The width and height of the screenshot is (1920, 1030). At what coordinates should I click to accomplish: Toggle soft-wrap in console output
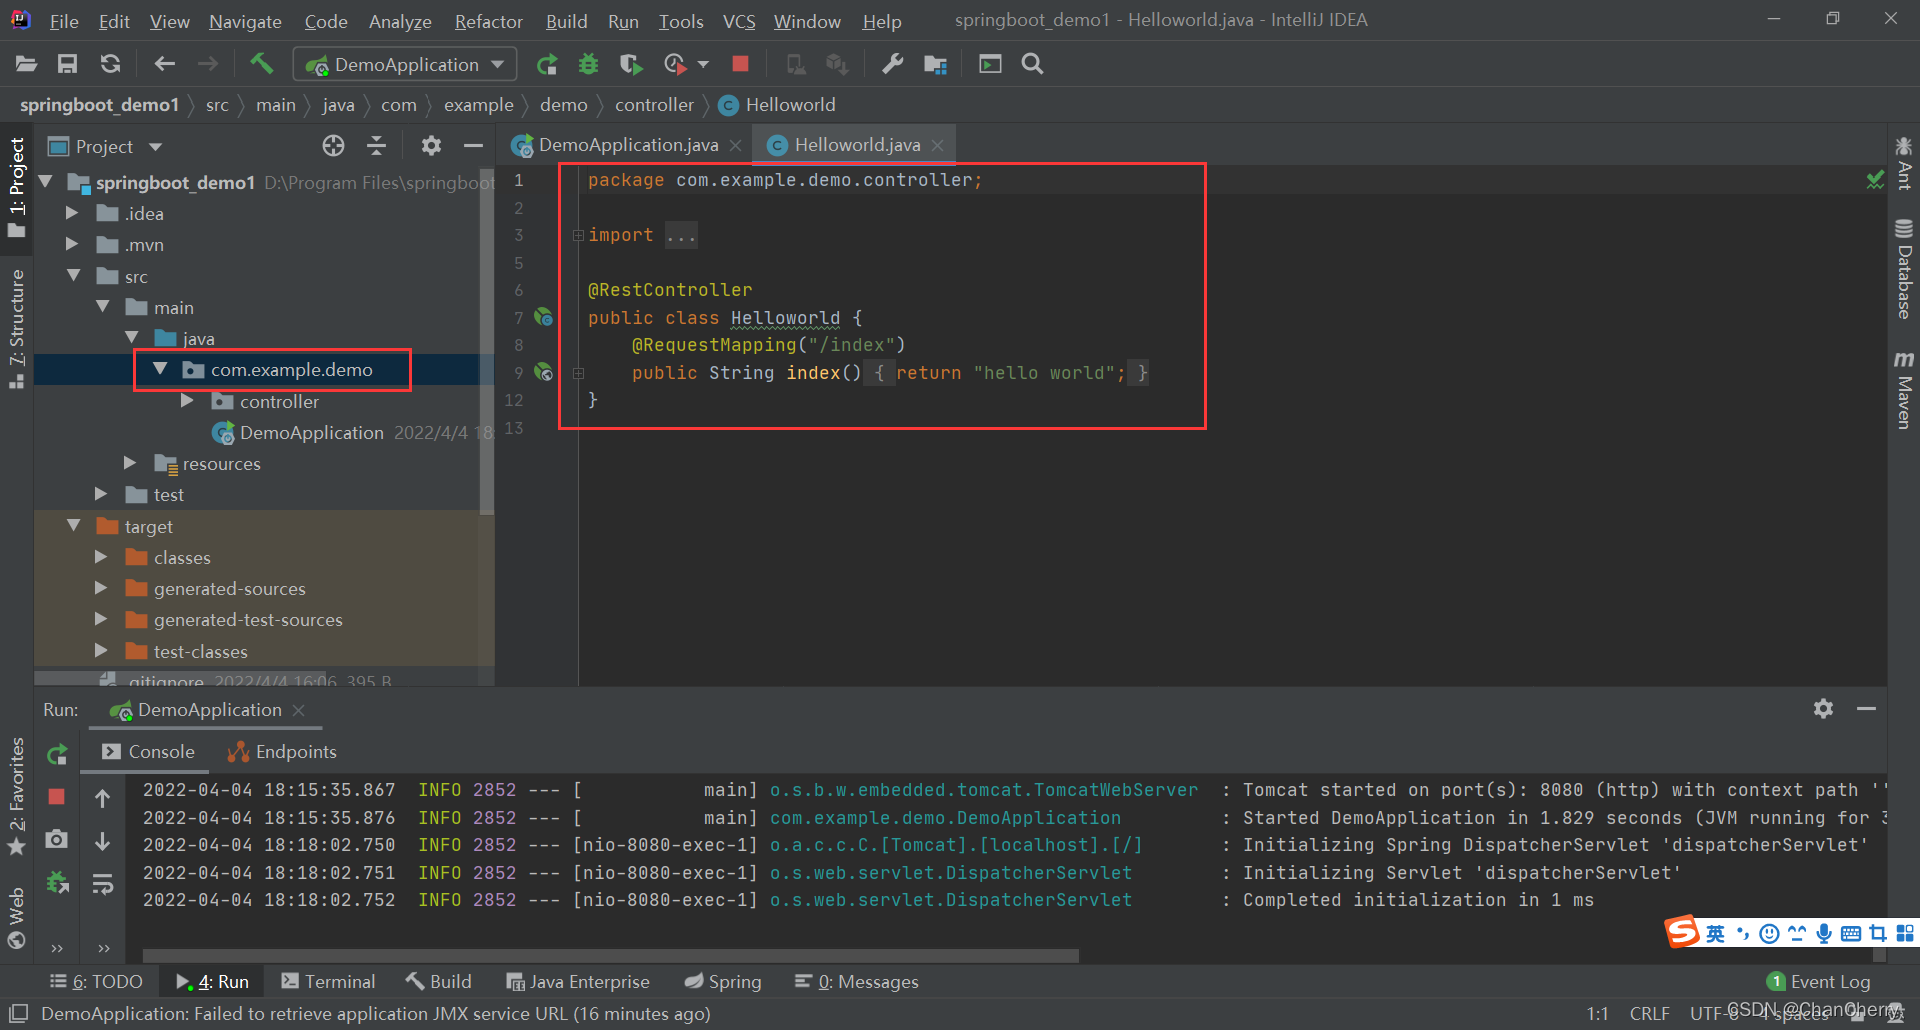[102, 884]
